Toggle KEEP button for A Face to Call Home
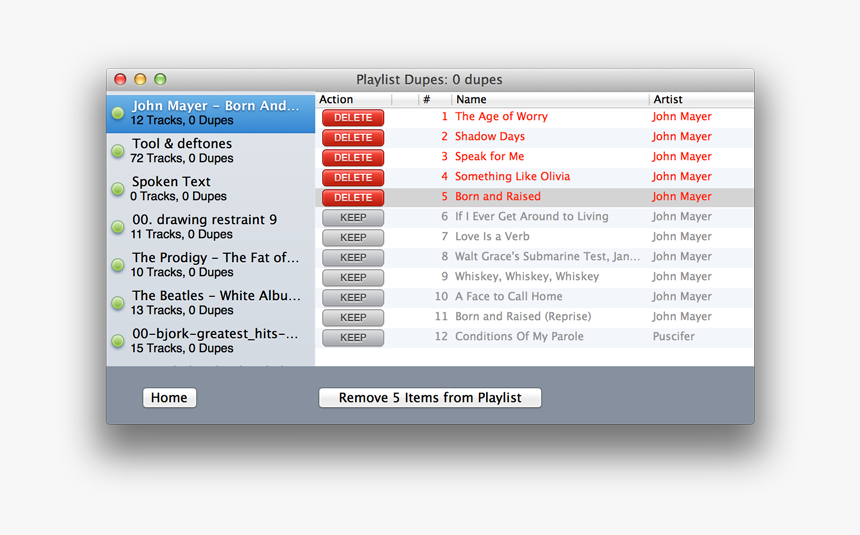The width and height of the screenshot is (860, 535). click(353, 297)
